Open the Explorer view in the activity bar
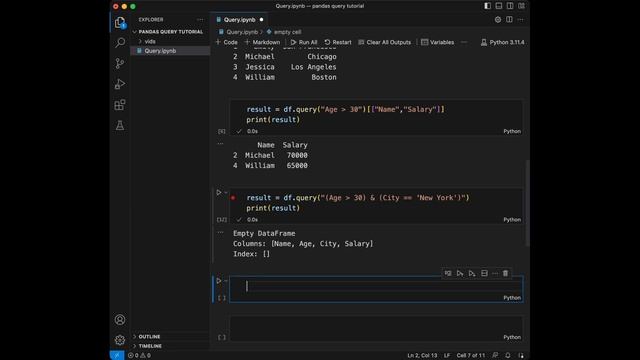 pos(120,22)
